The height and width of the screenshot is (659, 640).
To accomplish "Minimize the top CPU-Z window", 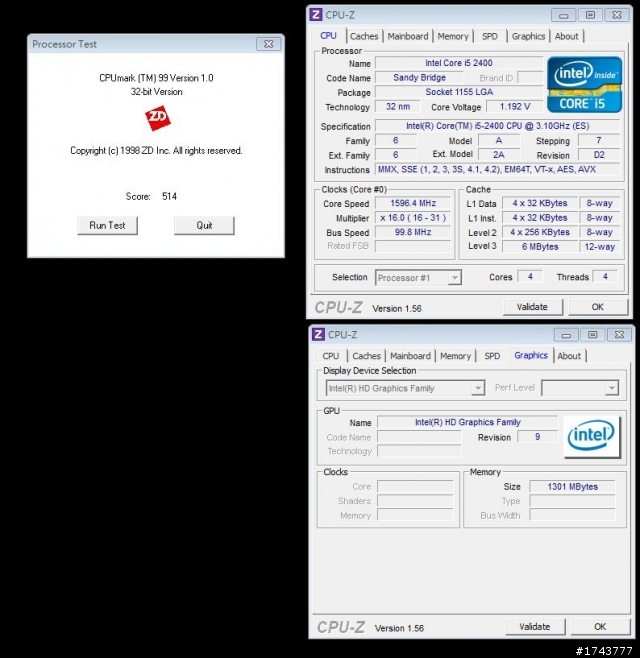I will click(x=564, y=15).
